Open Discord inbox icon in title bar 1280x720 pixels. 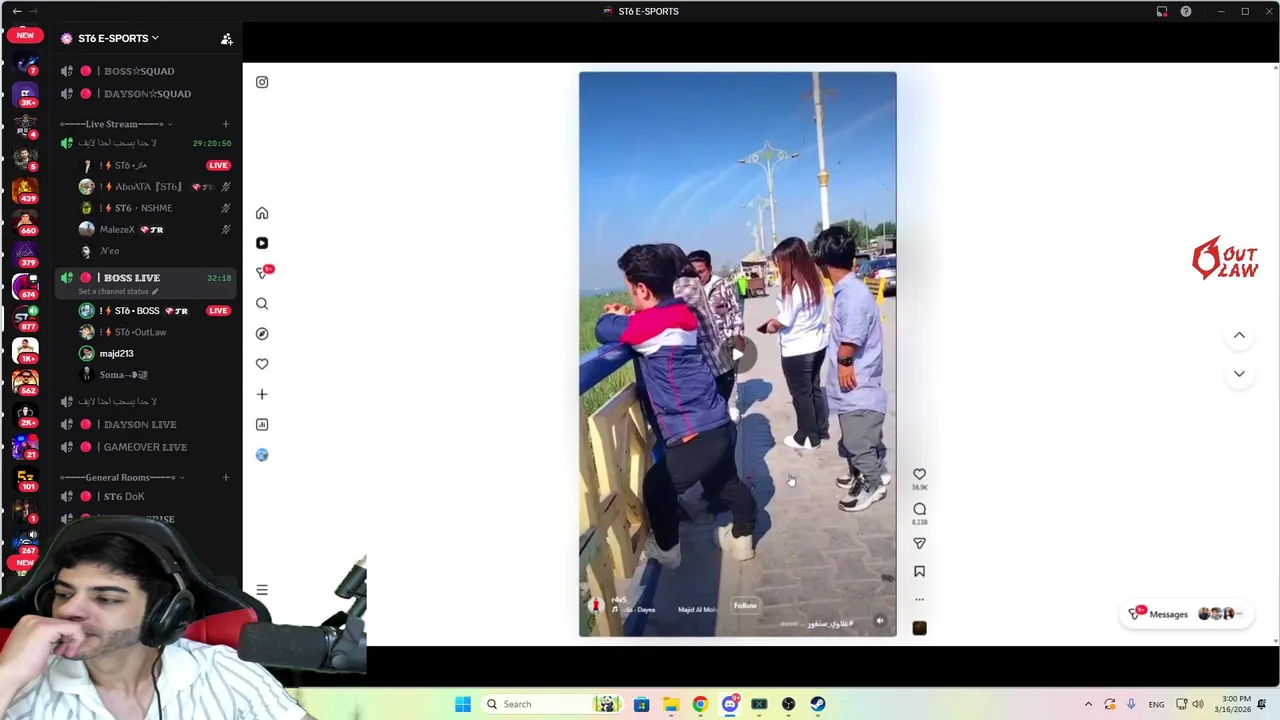[1162, 11]
